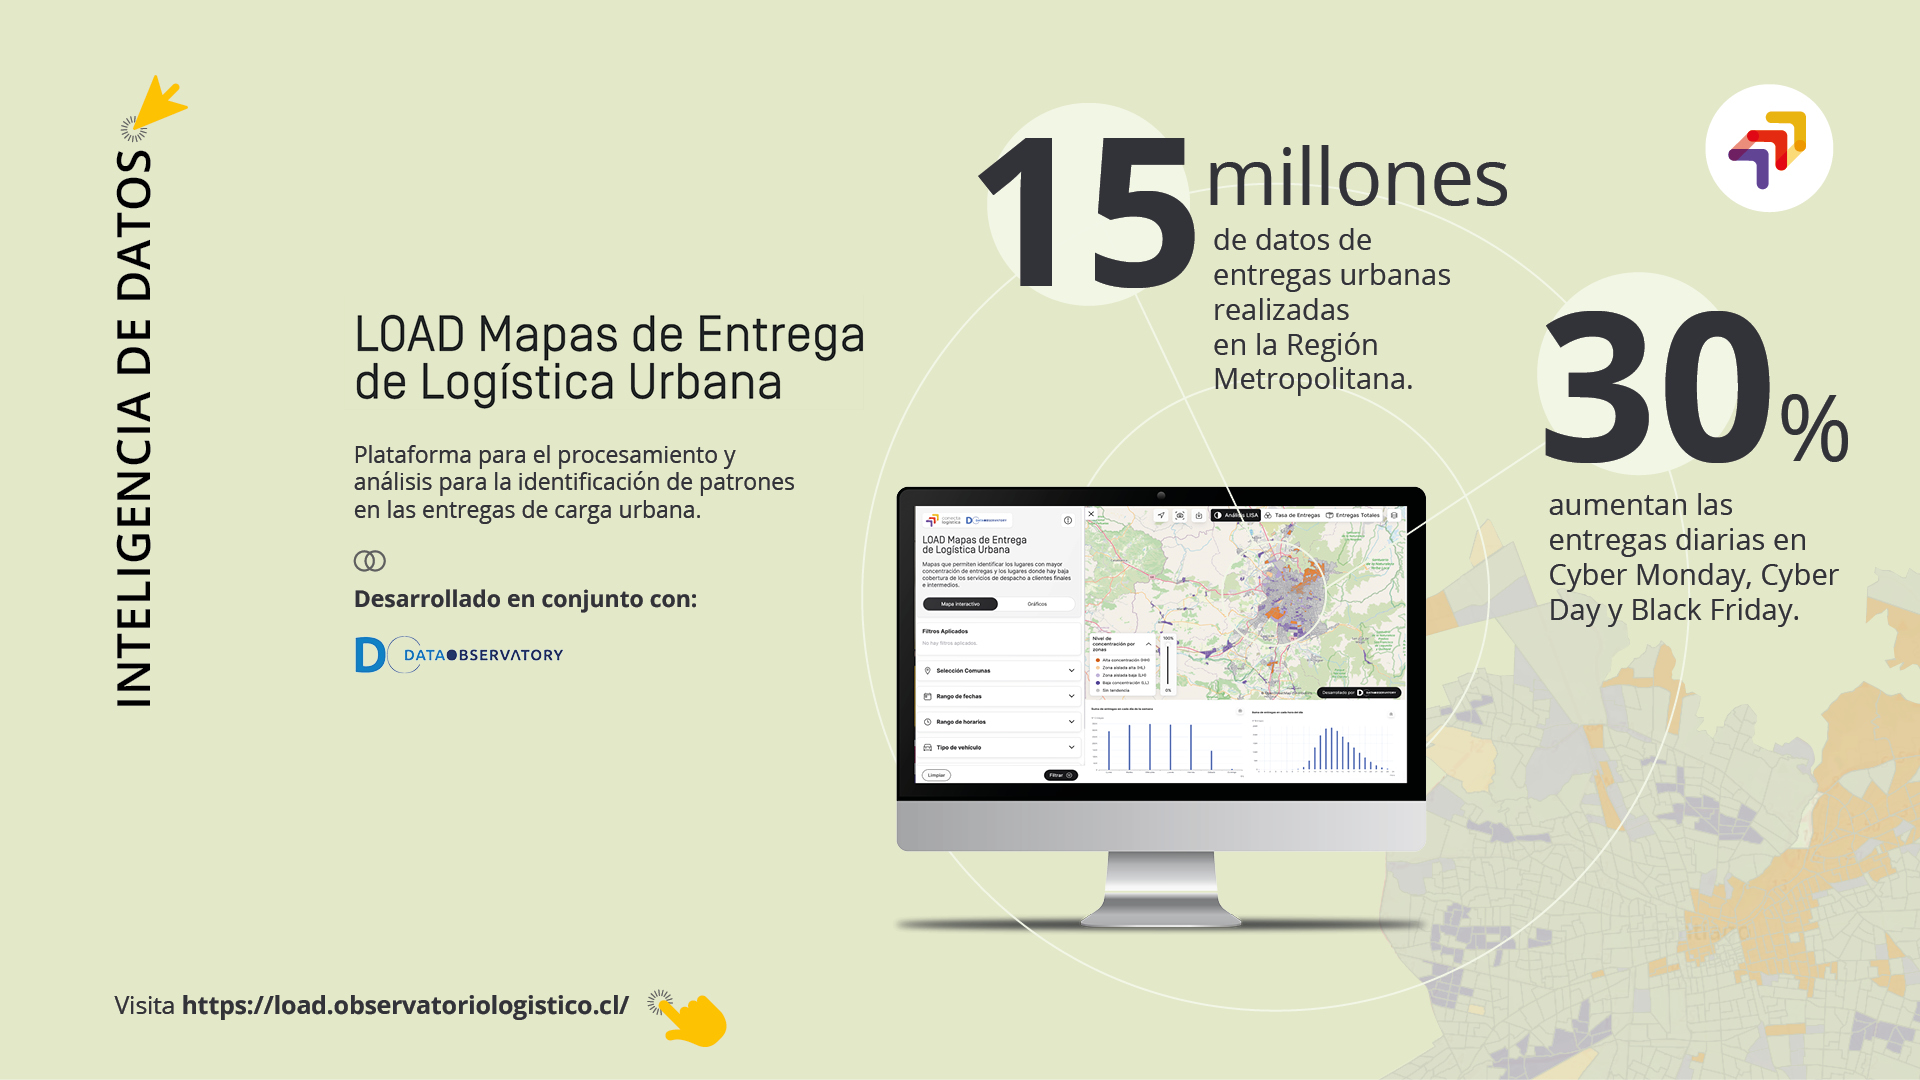Click the '30%' statistic
Screen dimensions: 1920x1080
click(1697, 387)
